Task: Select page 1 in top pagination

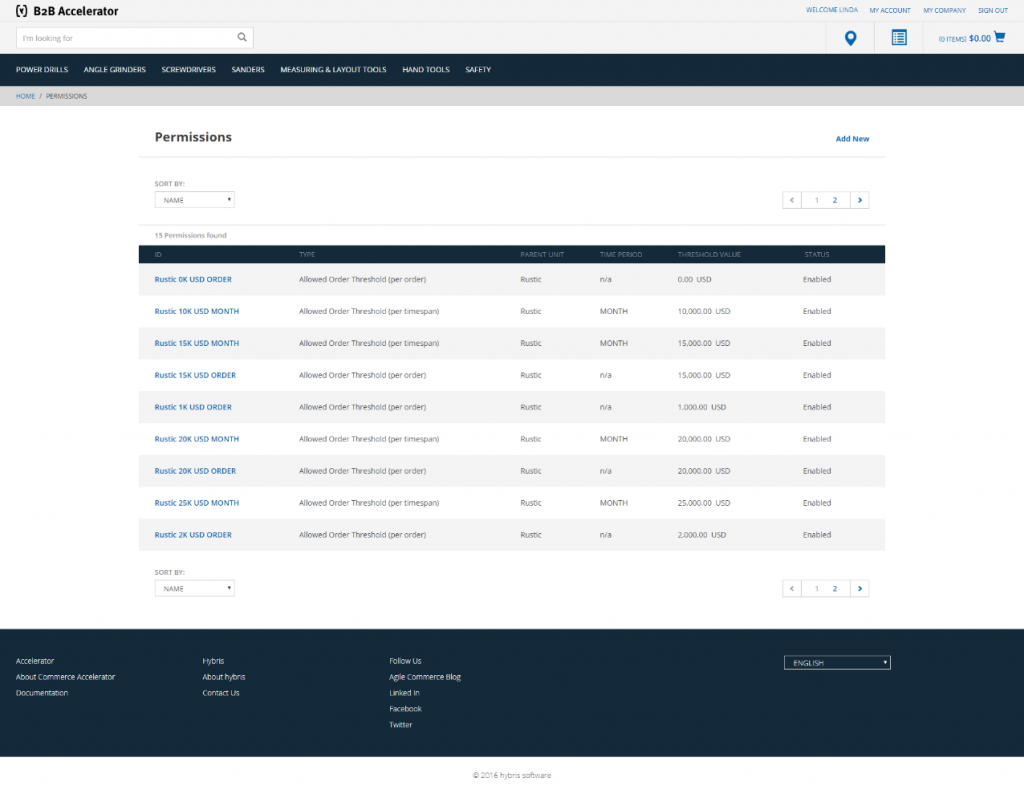Action: pos(816,200)
